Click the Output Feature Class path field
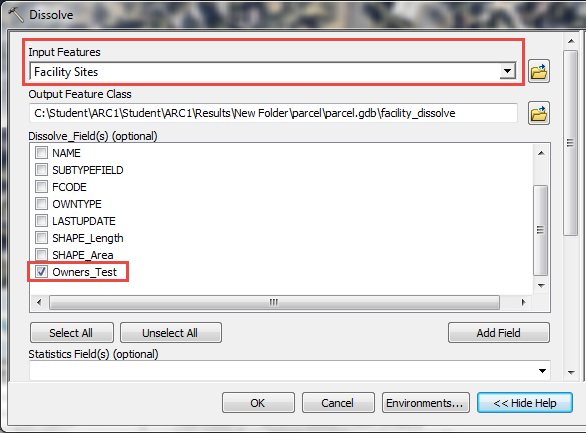This screenshot has height=433, width=586. point(273,113)
